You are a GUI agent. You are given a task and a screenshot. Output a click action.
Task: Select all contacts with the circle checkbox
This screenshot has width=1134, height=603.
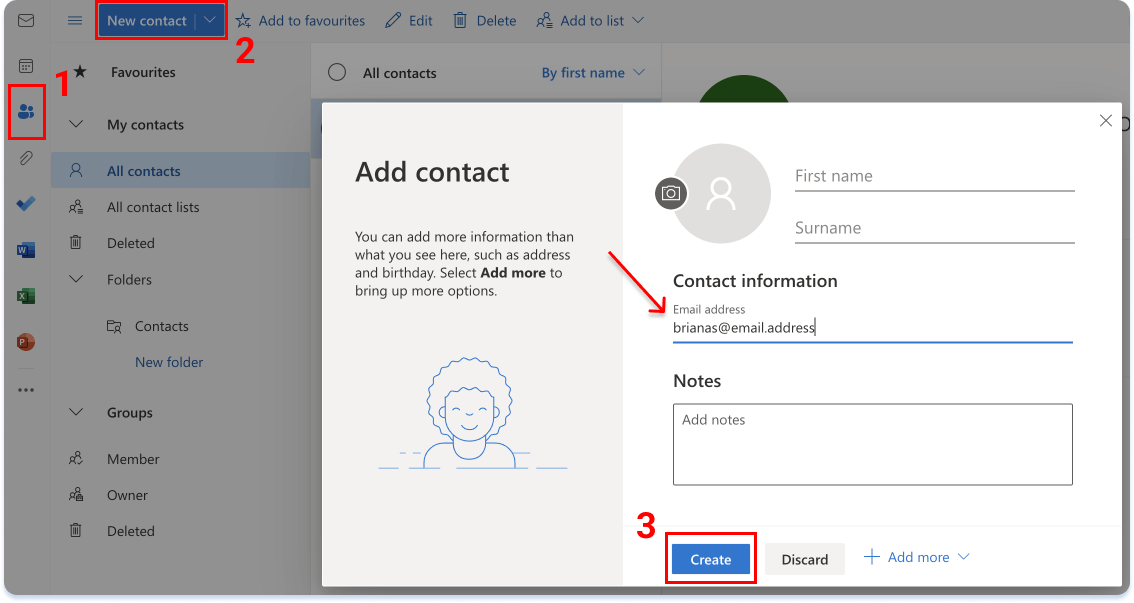pyautogui.click(x=337, y=72)
